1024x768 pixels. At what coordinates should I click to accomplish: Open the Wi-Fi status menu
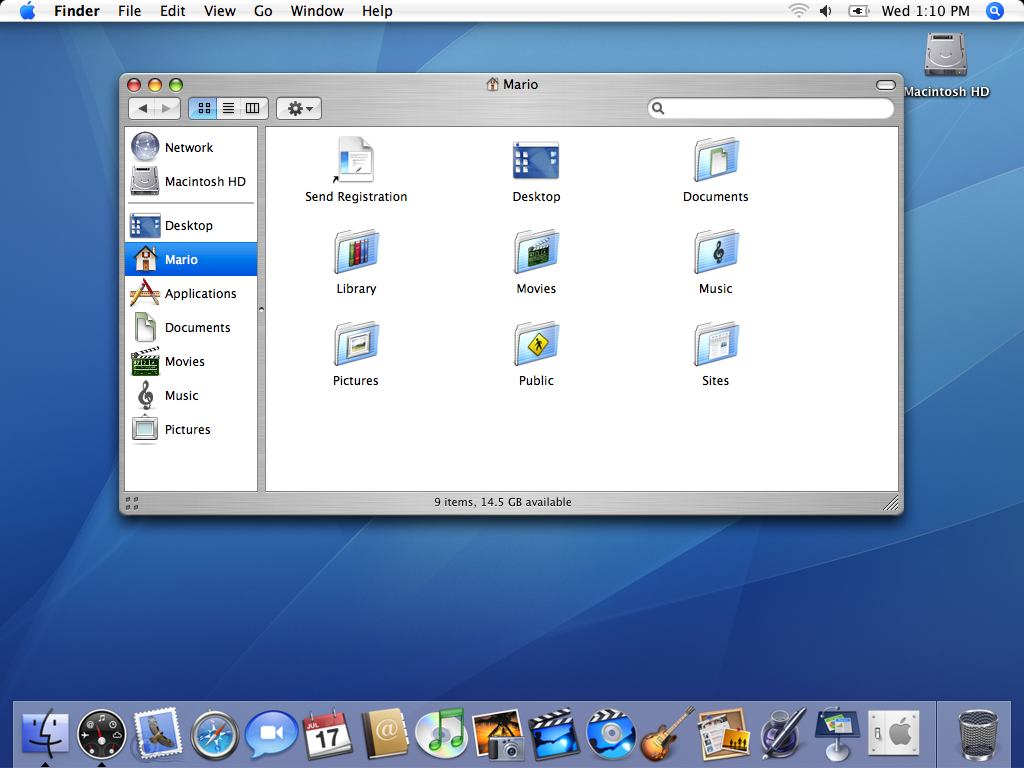pos(798,11)
